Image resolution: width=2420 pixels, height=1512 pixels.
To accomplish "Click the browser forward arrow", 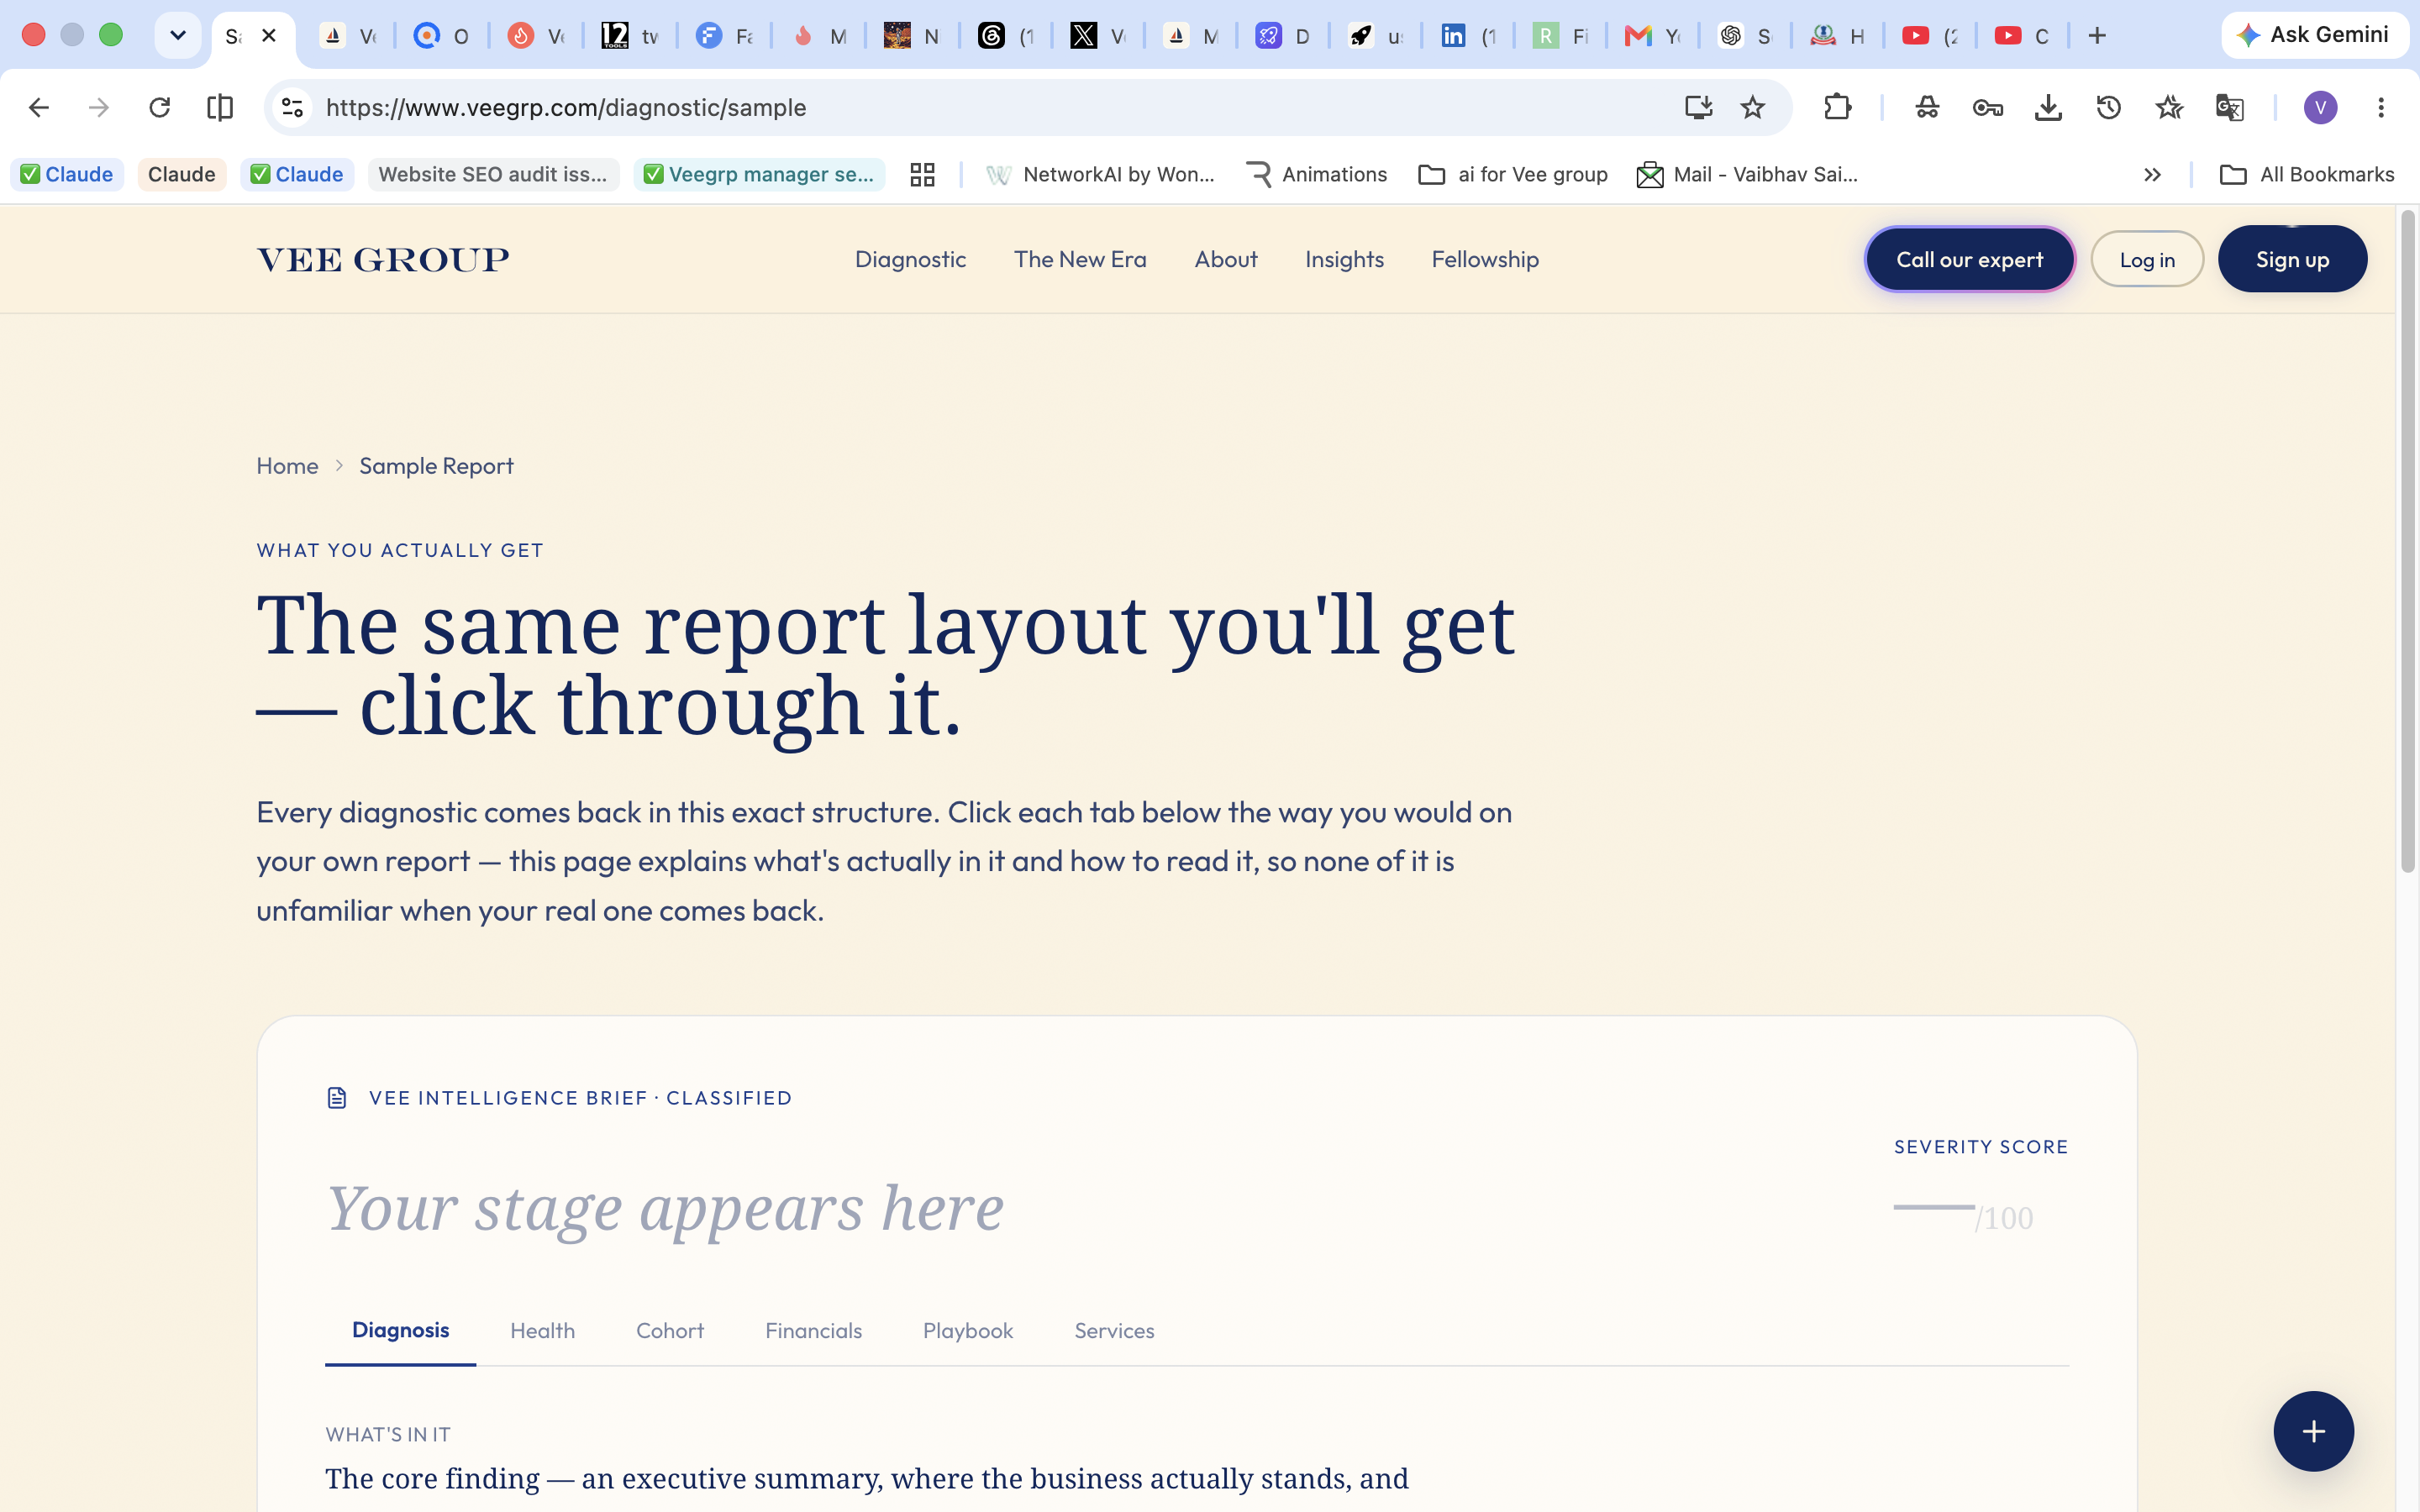I will (98, 107).
